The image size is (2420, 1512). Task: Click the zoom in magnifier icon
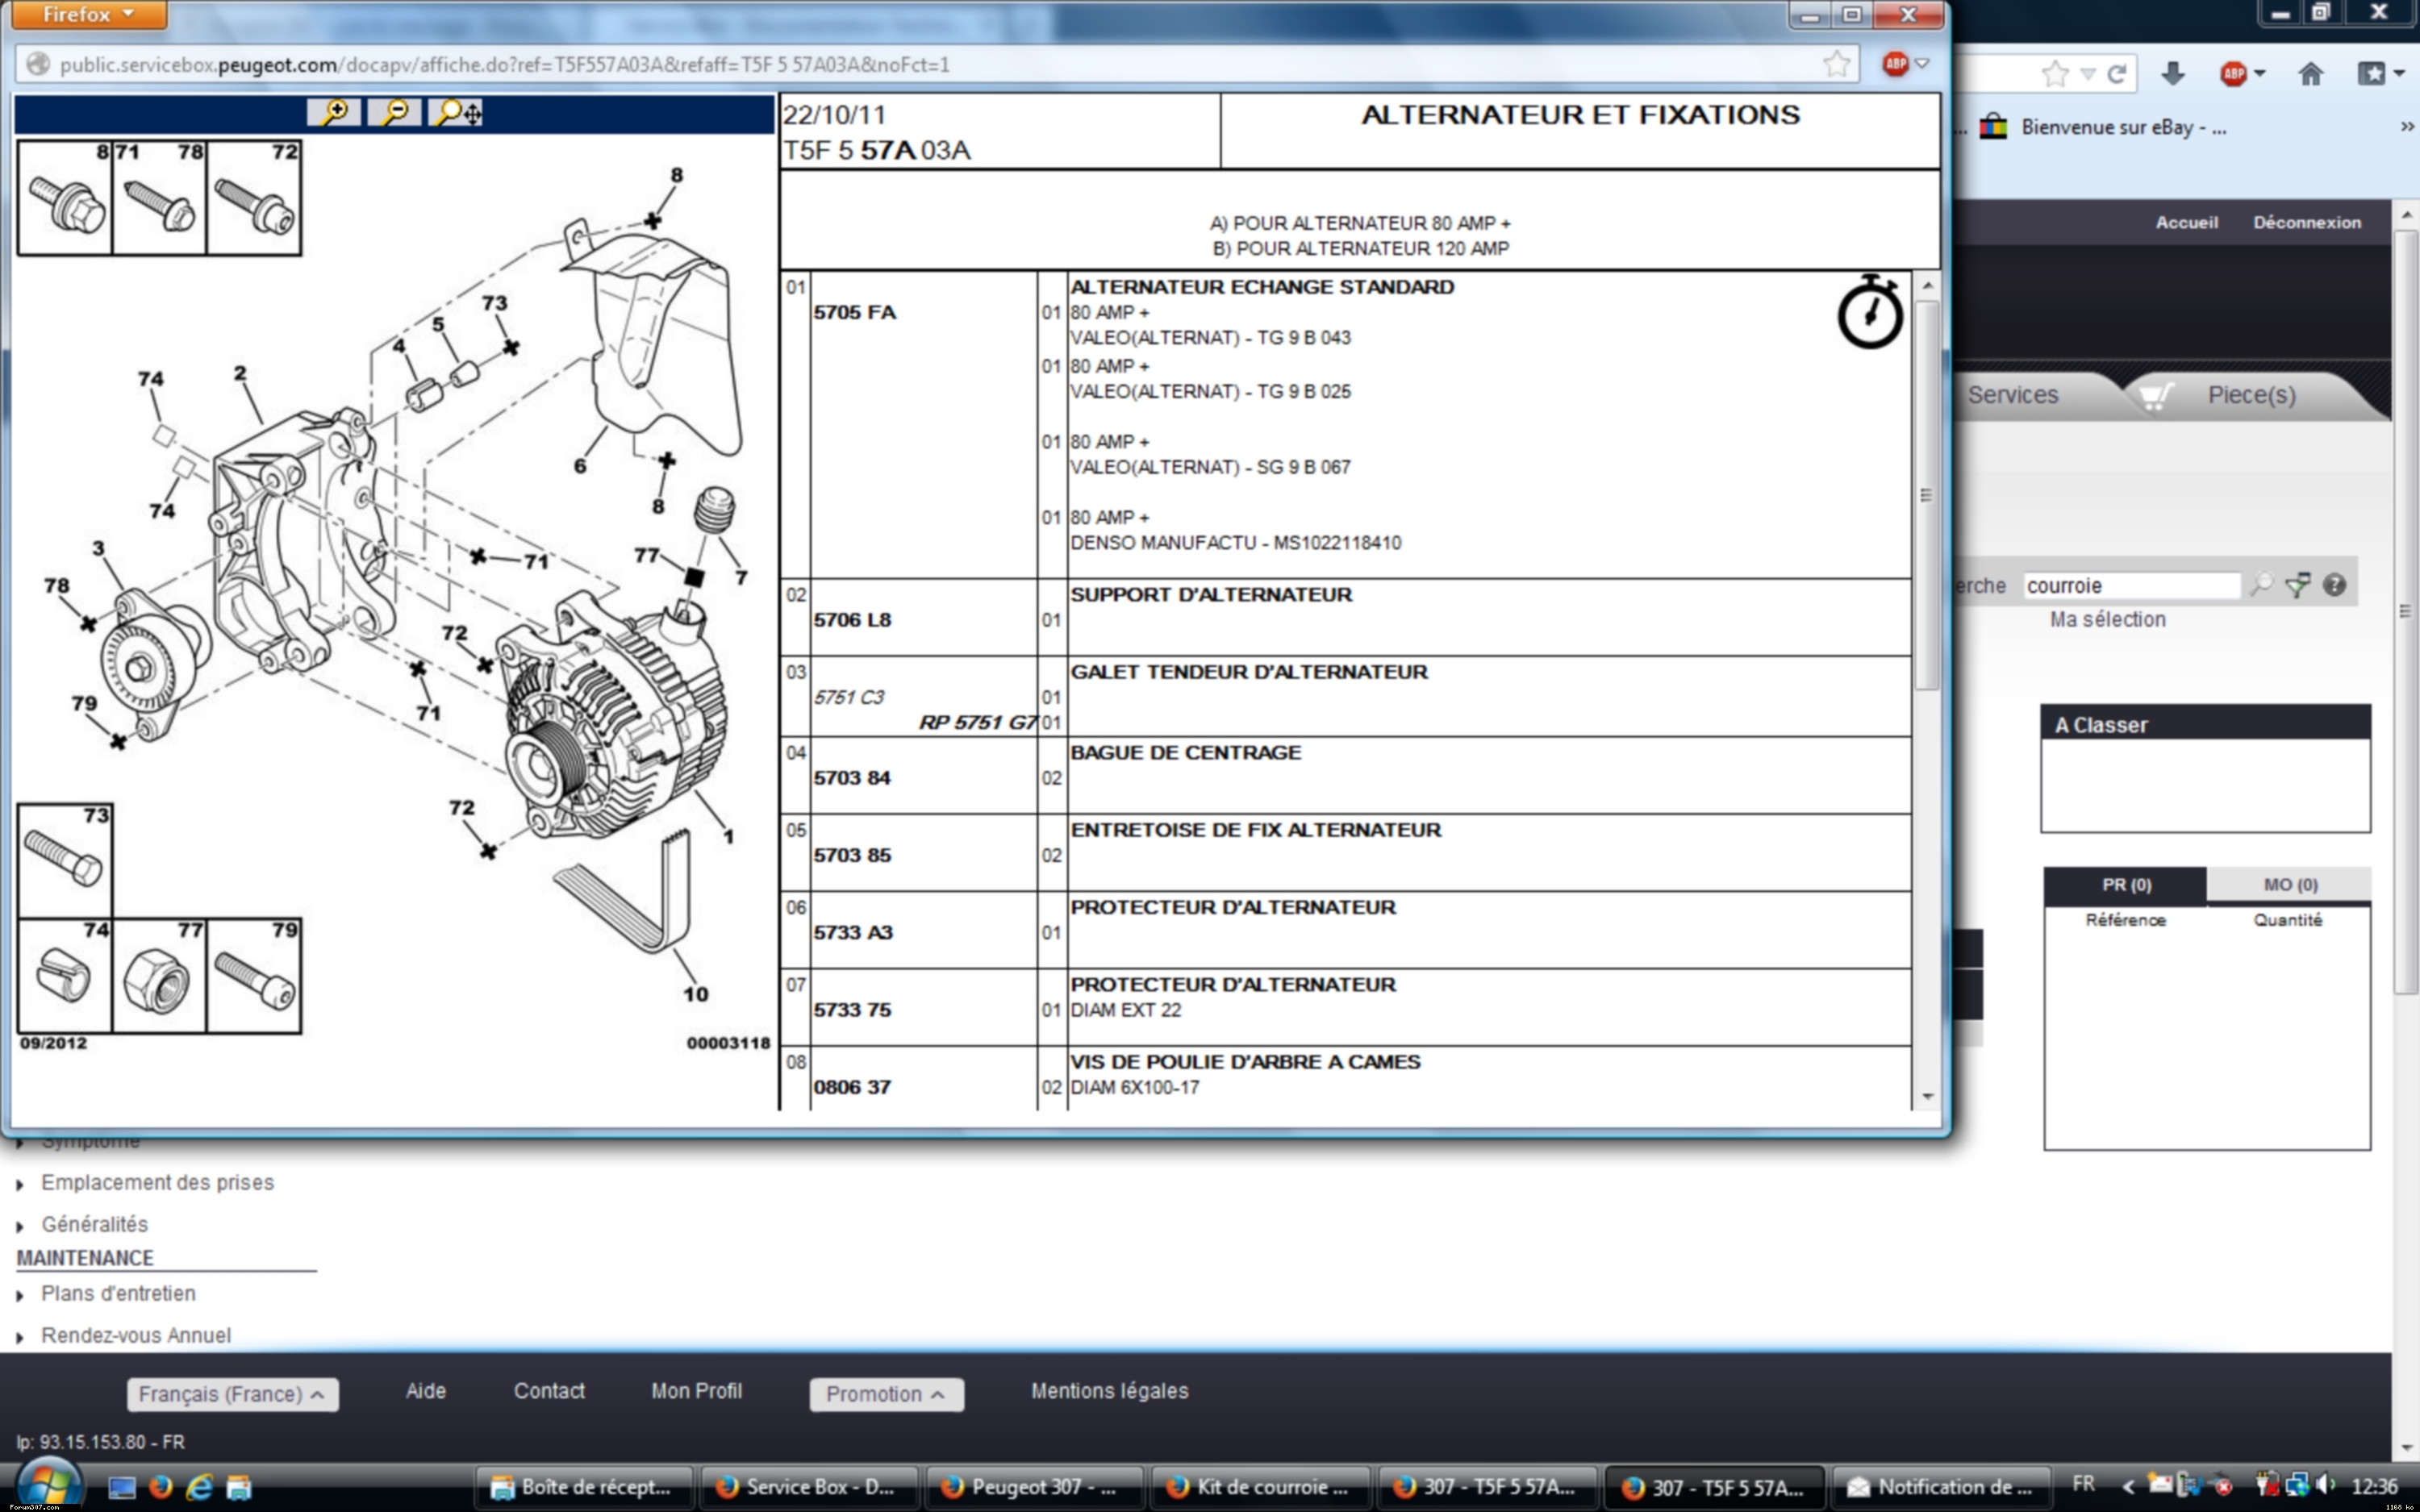click(x=334, y=111)
